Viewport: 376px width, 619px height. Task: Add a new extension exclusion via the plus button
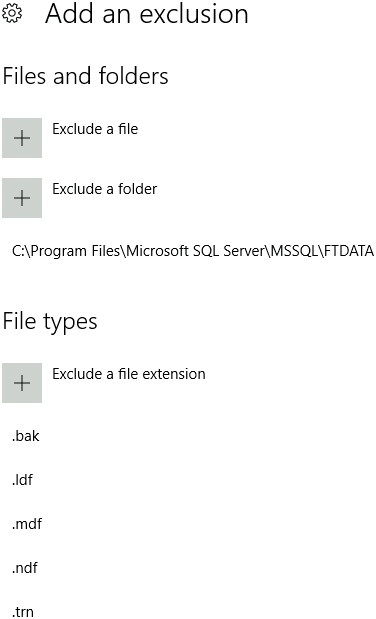pyautogui.click(x=22, y=383)
